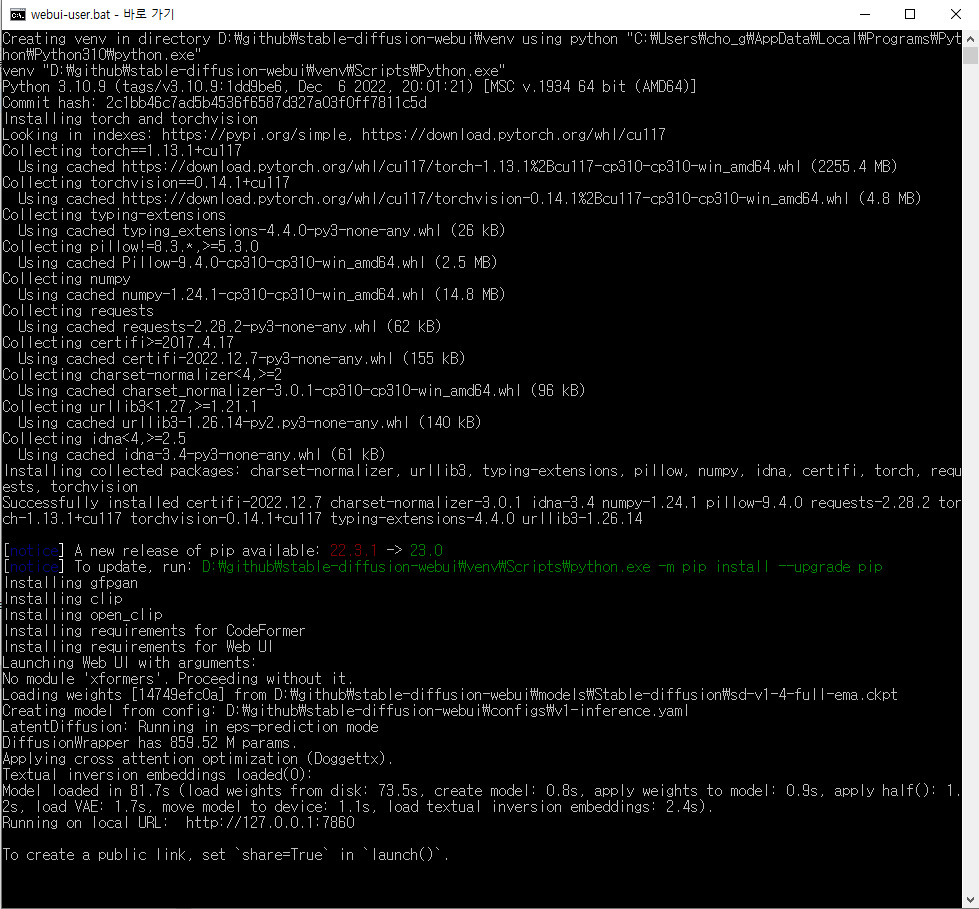Click the 'Collecting typing-extensions' line

tap(114, 214)
